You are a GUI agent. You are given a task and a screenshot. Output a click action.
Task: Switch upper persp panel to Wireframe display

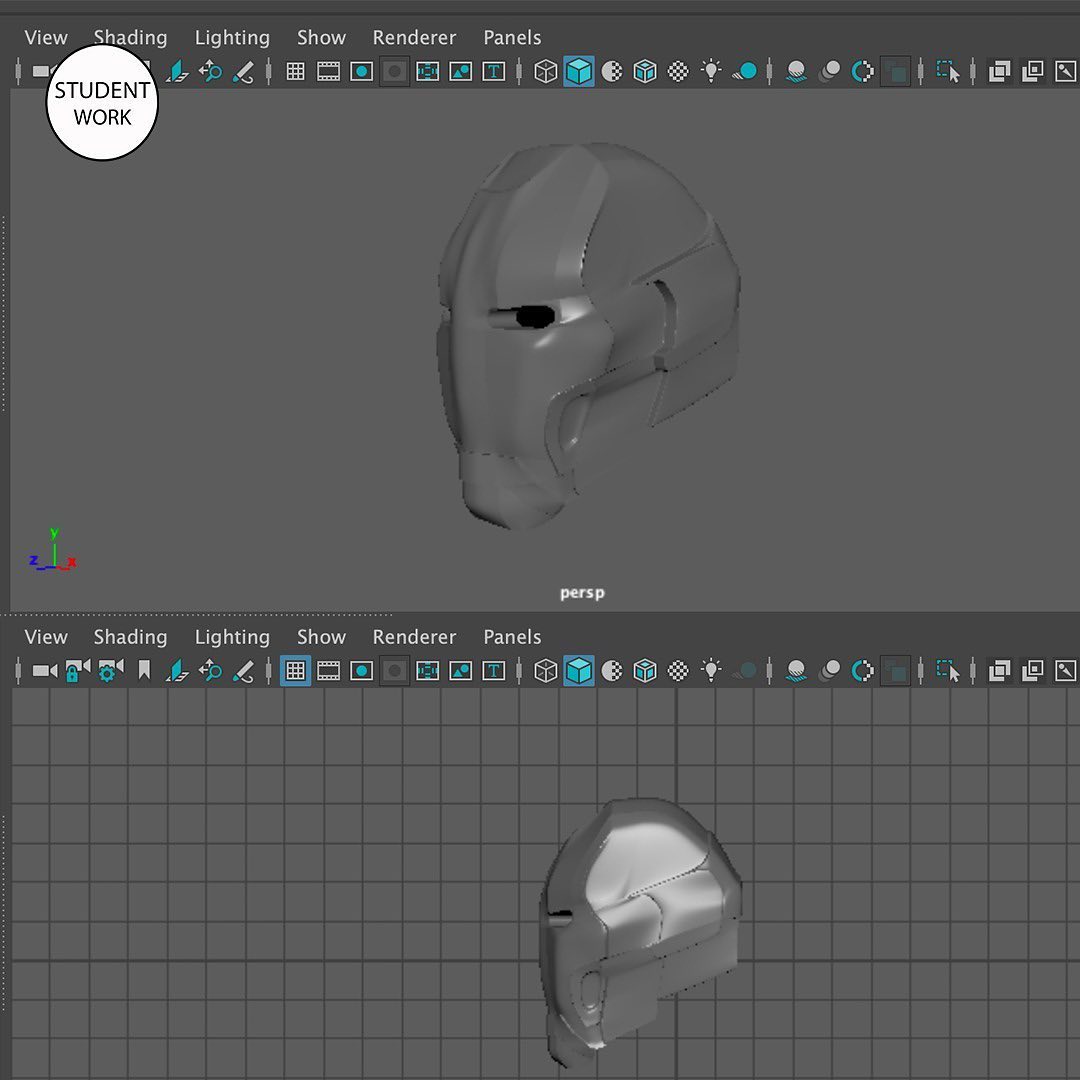tap(546, 72)
